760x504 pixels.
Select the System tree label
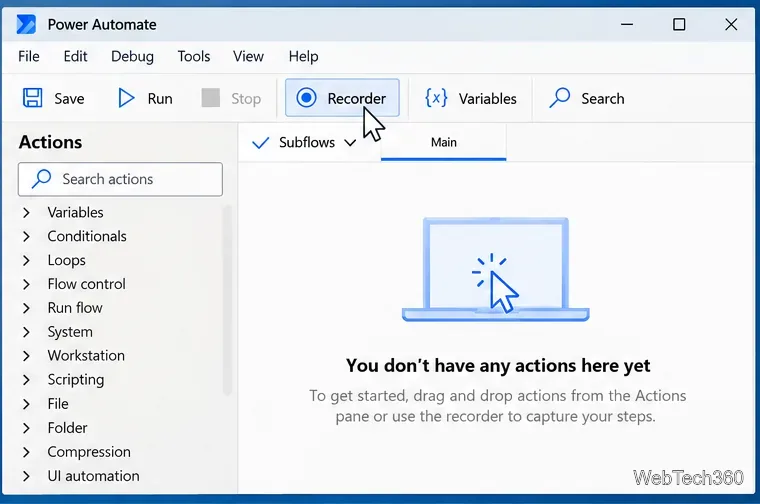pos(70,332)
